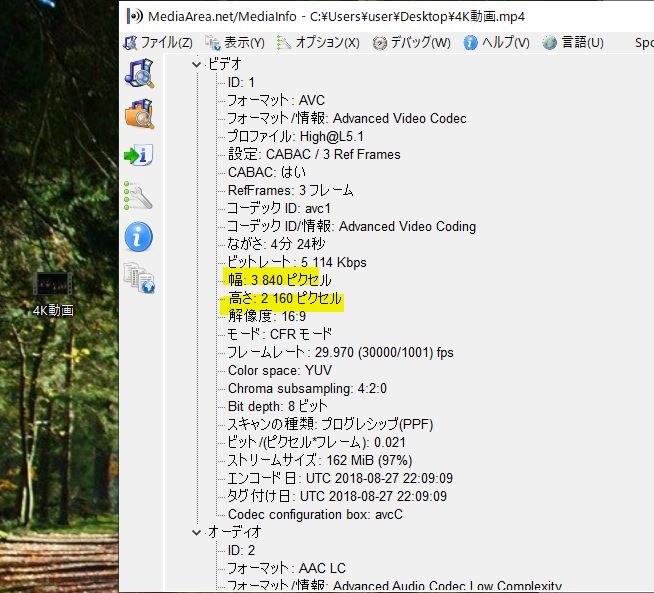Screen dimensions: 654x593
Task: Open the ファイル(Z) menu
Action: click(158, 43)
